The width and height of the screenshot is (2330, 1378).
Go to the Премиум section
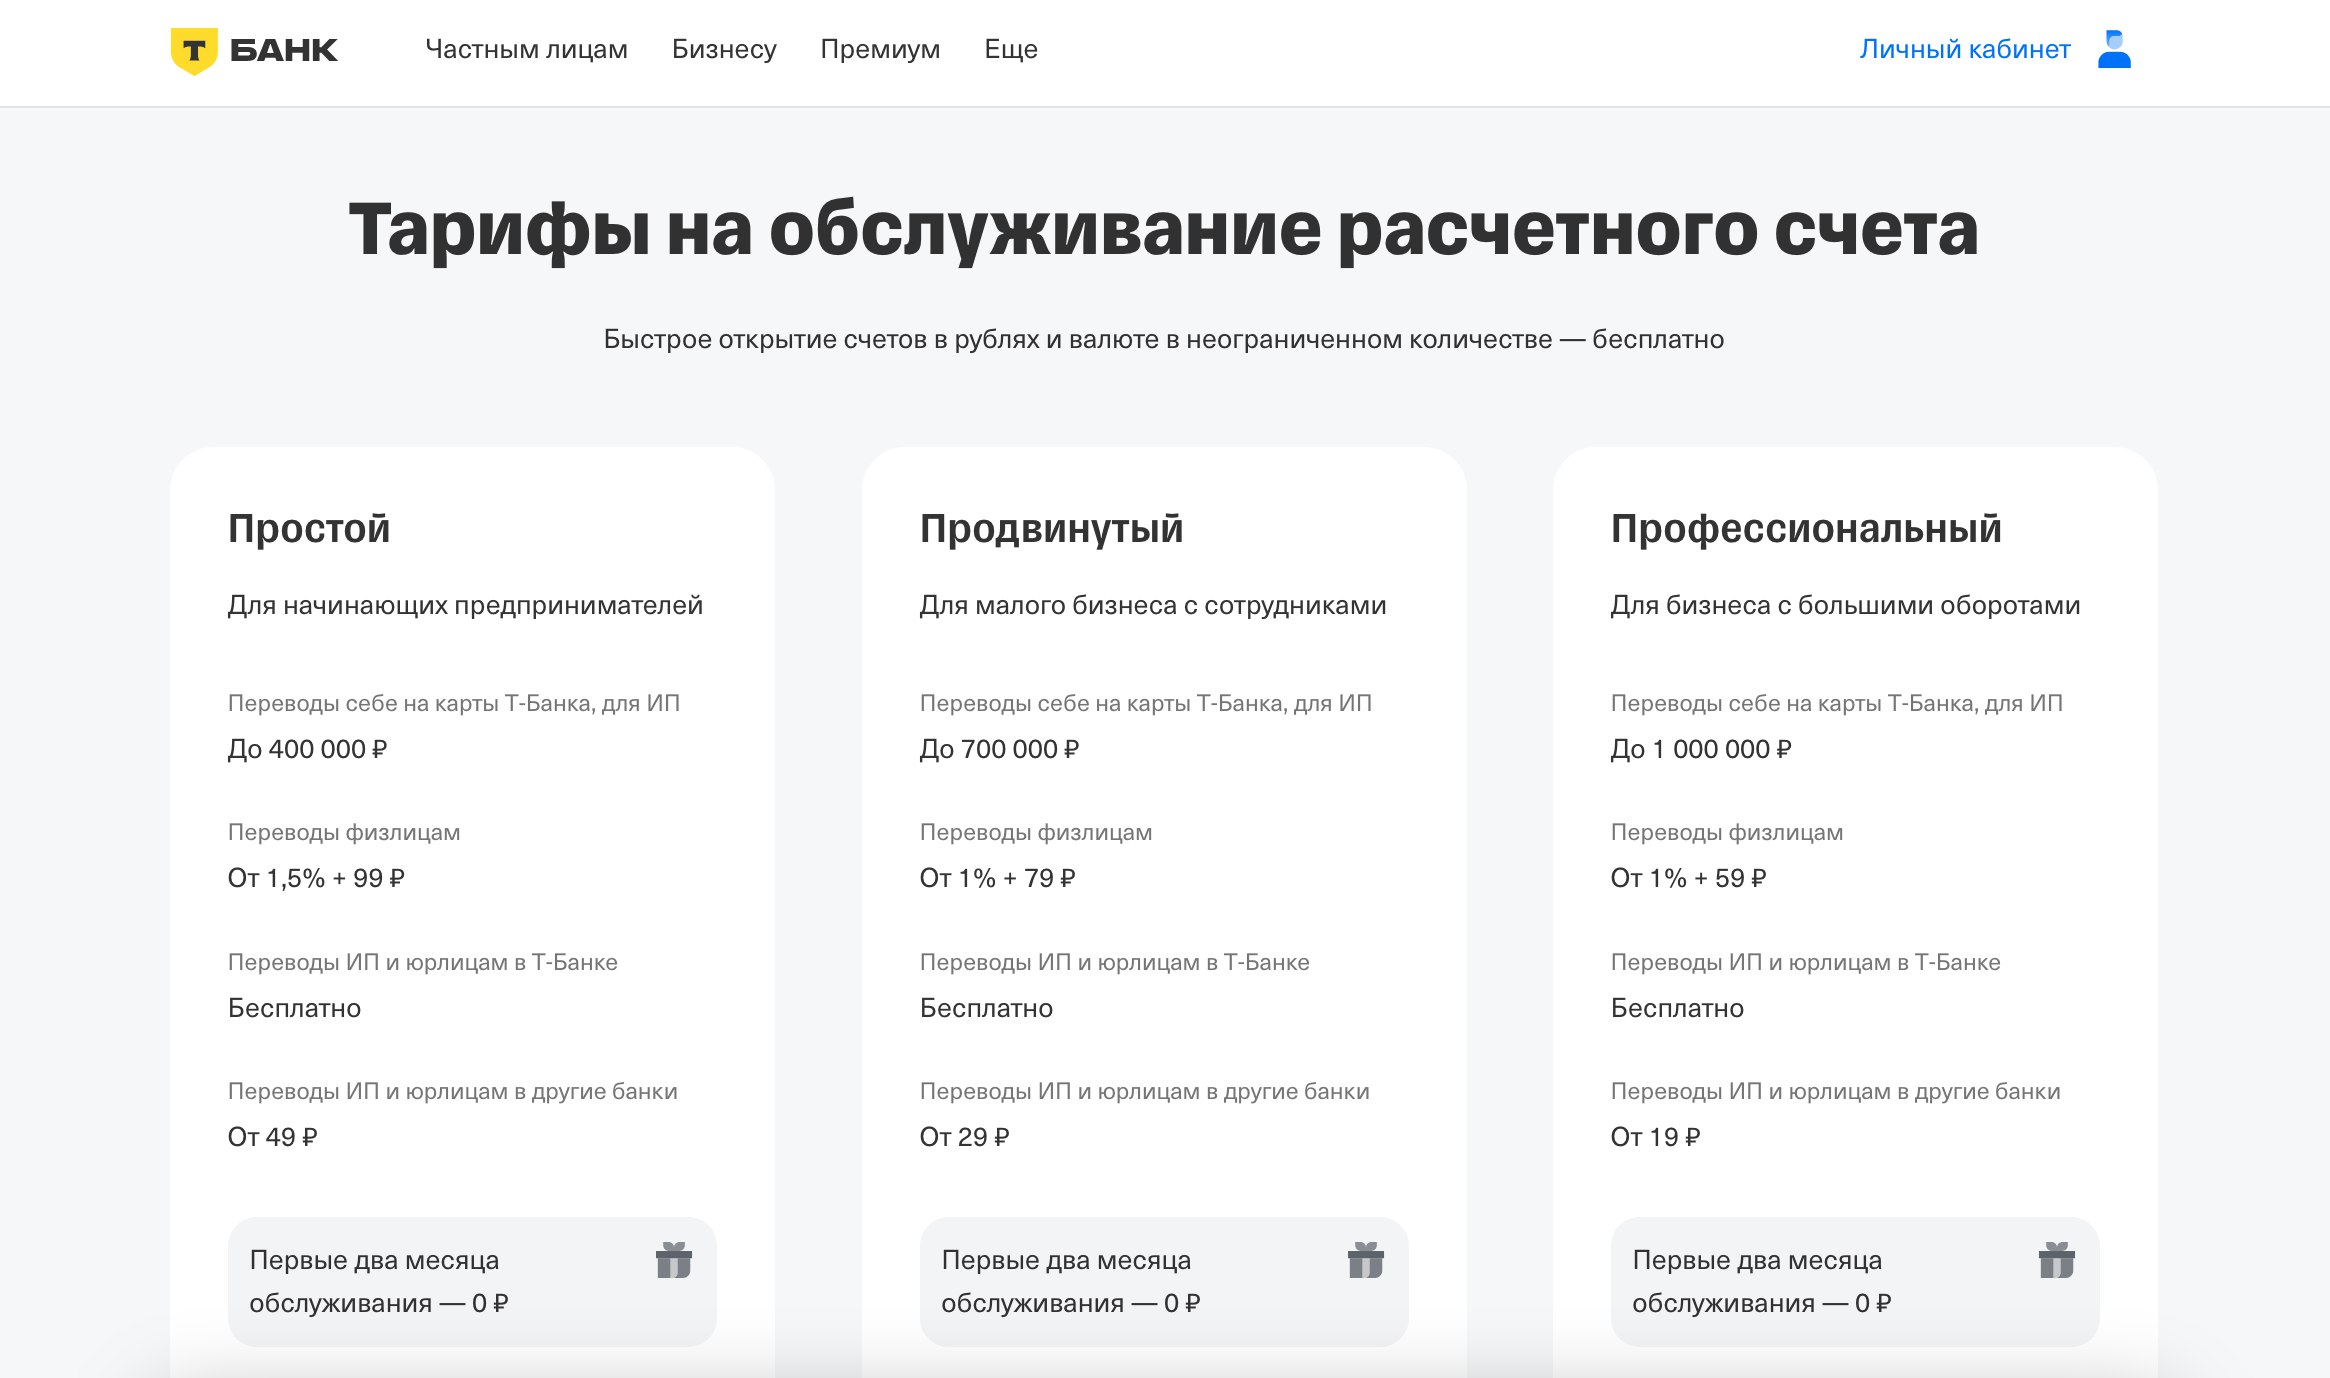pos(880,49)
